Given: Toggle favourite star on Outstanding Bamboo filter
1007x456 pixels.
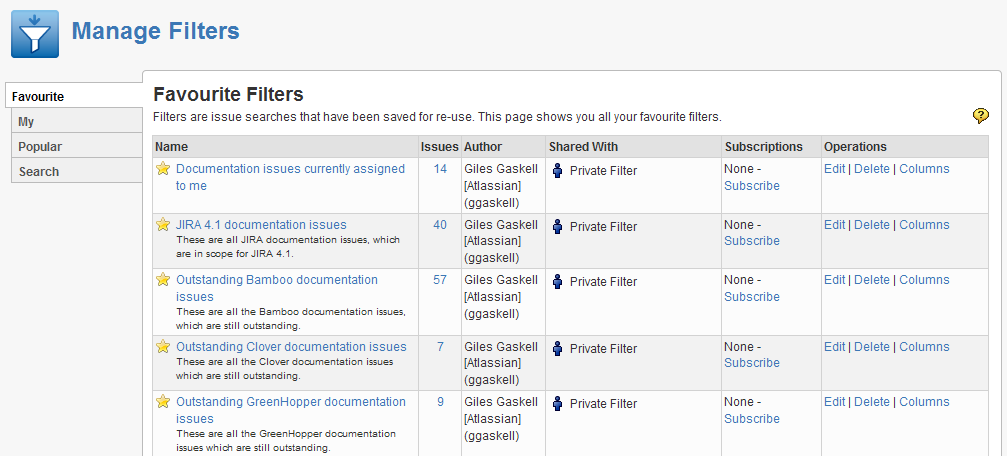Looking at the screenshot, I should tap(163, 279).
